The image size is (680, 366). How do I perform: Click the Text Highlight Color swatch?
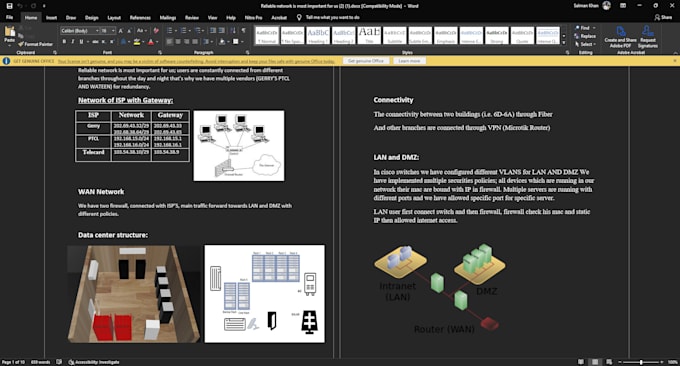point(137,42)
